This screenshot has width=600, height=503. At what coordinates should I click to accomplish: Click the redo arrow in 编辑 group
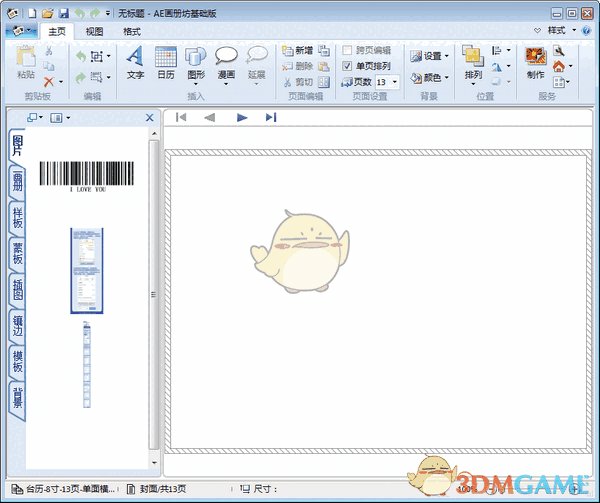click(x=81, y=78)
